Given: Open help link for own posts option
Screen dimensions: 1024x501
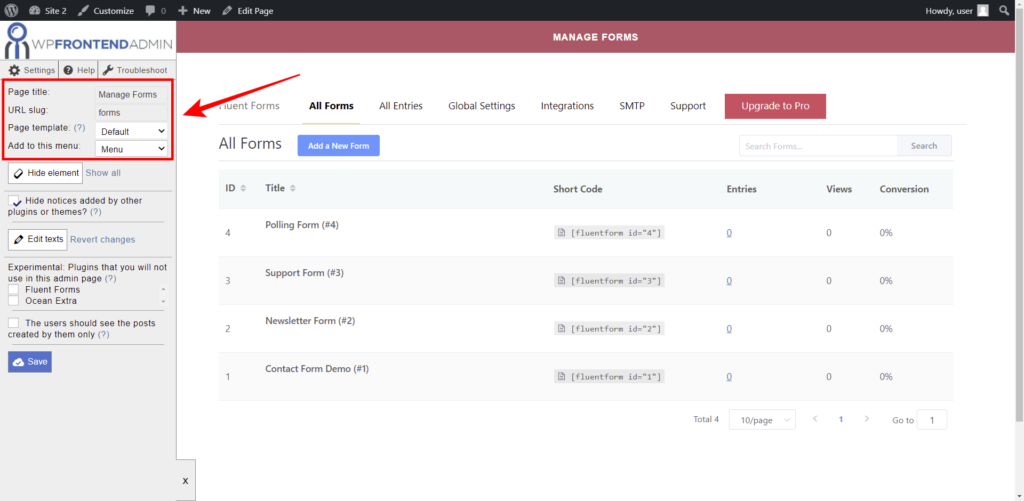Looking at the screenshot, I should [x=103, y=334].
